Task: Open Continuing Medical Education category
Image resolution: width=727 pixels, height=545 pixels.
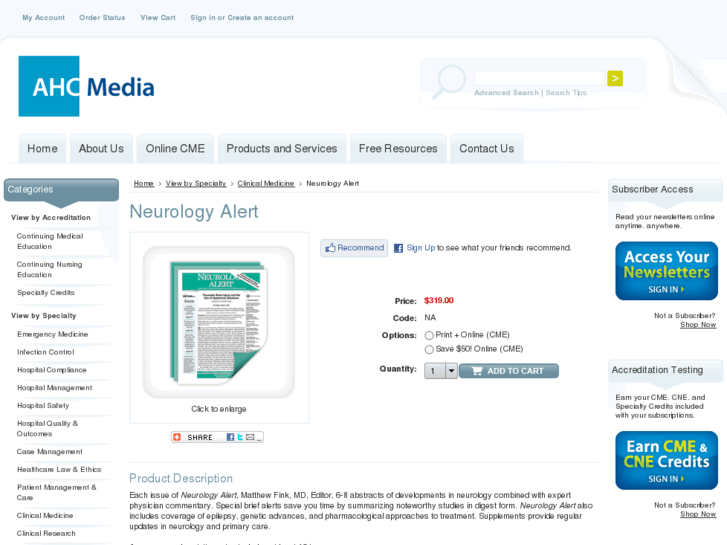Action: 50,241
